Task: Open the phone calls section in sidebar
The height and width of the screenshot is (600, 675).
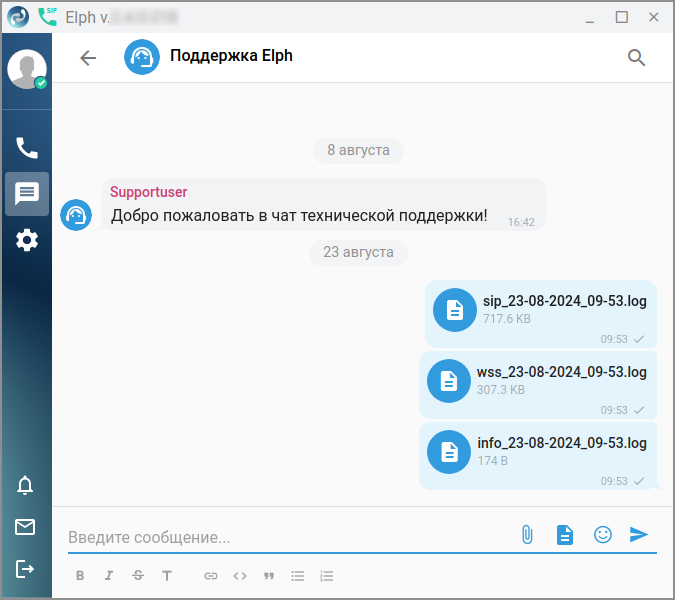Action: tap(27, 148)
